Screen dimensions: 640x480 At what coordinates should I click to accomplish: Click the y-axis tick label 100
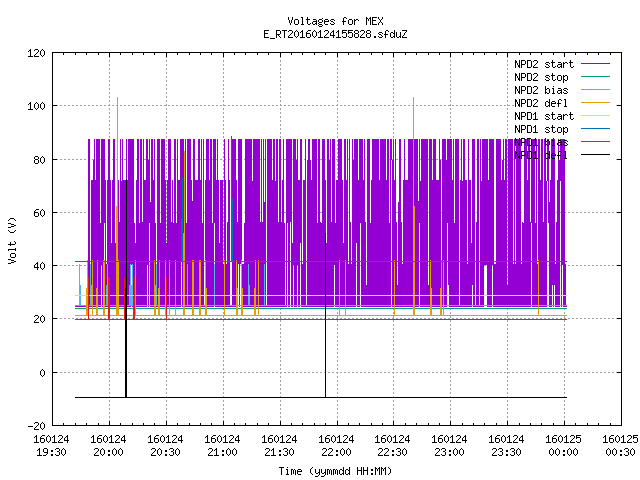coord(36,107)
